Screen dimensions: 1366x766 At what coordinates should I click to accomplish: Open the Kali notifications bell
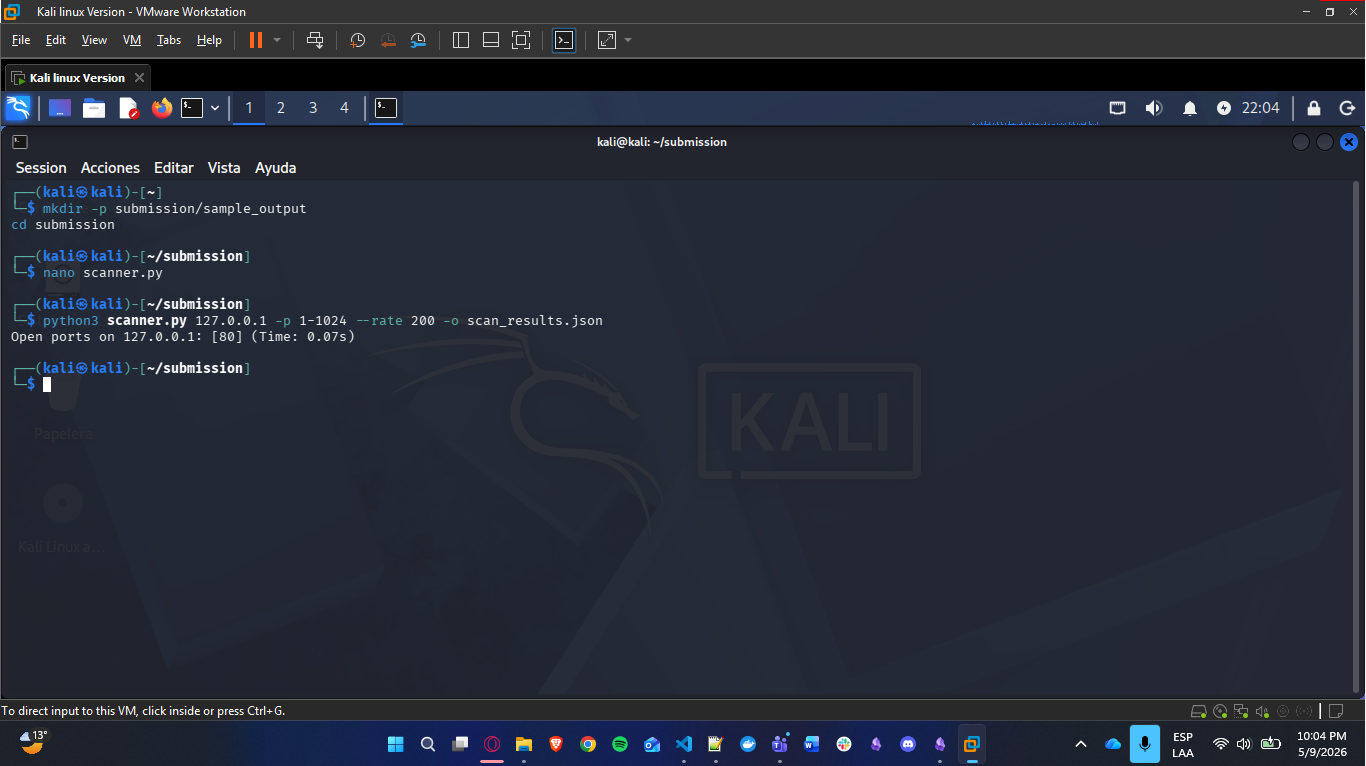click(x=1190, y=108)
